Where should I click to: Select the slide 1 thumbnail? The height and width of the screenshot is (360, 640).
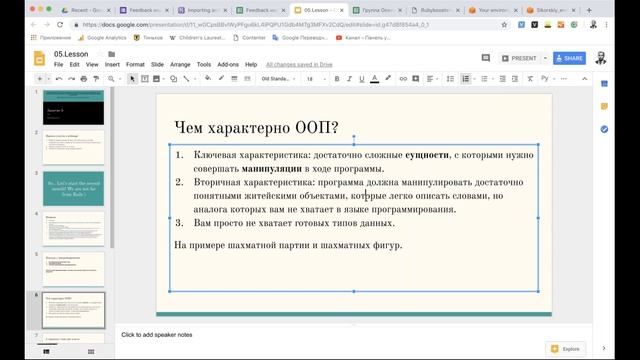click(73, 108)
